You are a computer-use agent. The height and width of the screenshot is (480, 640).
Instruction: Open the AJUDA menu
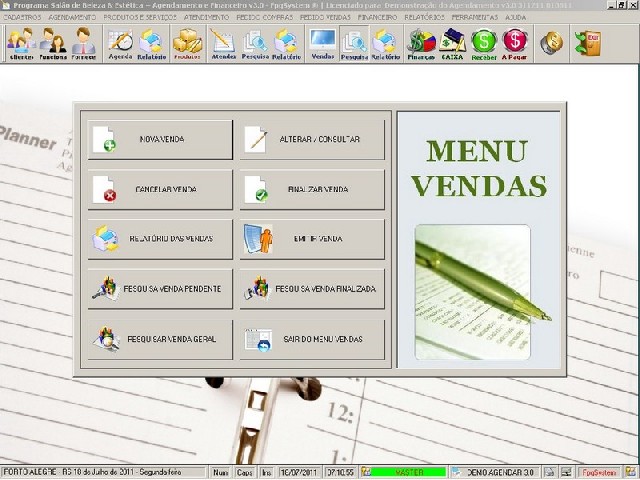point(516,18)
